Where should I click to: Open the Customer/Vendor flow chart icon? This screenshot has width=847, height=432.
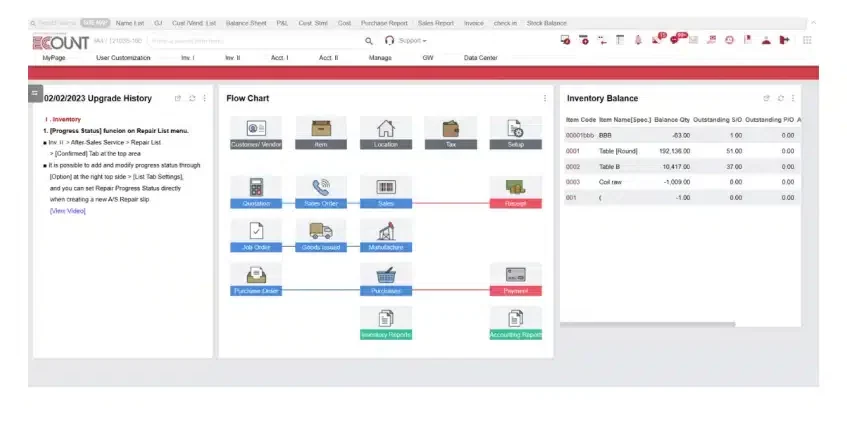click(256, 132)
